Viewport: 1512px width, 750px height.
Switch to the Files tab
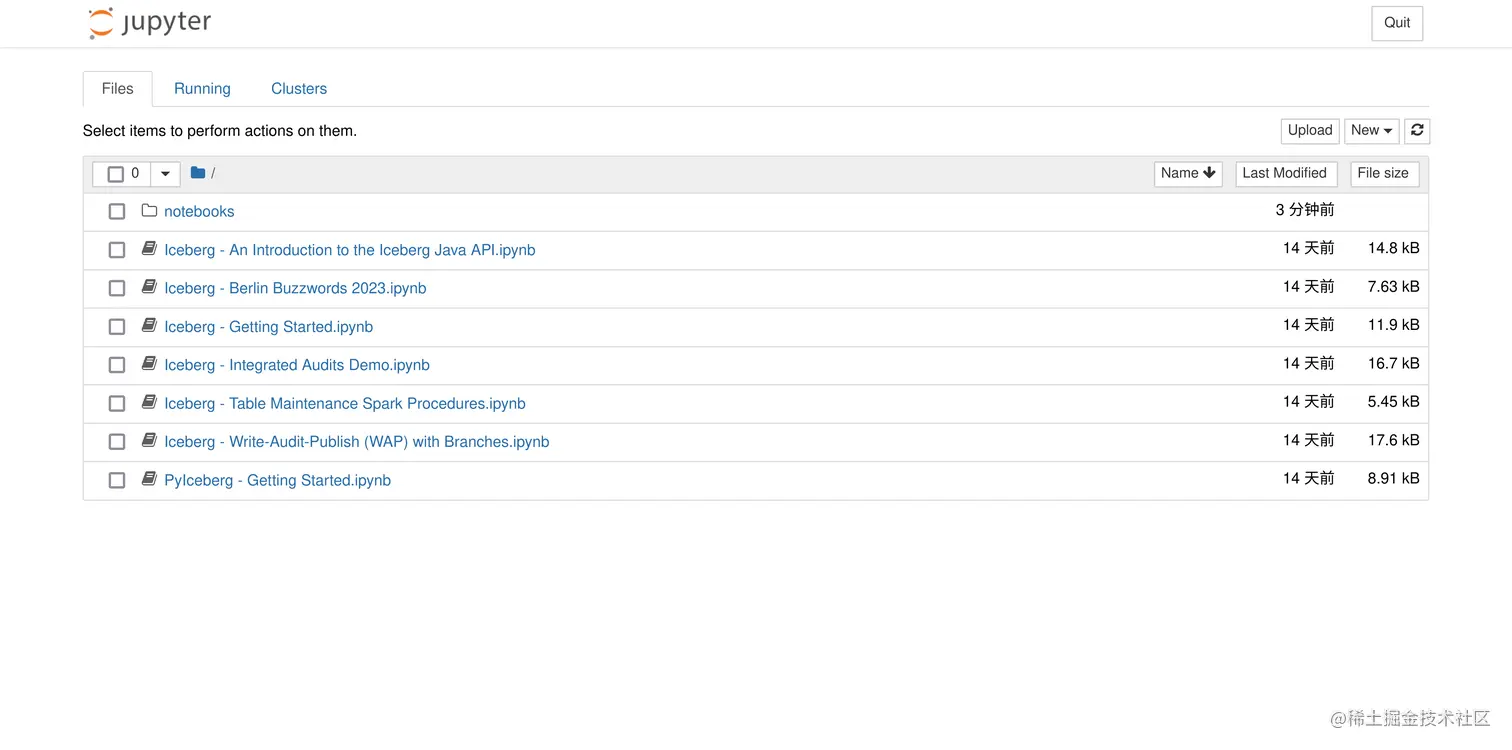pos(117,88)
